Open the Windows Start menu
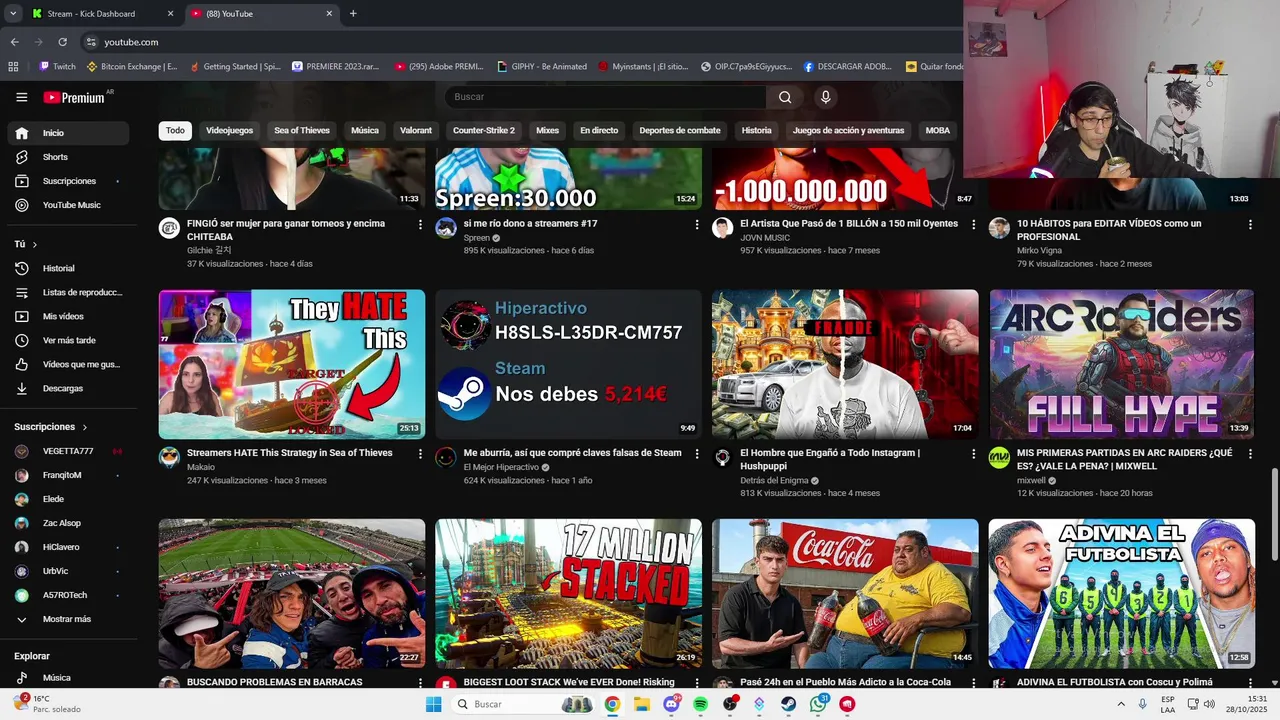 point(433,704)
